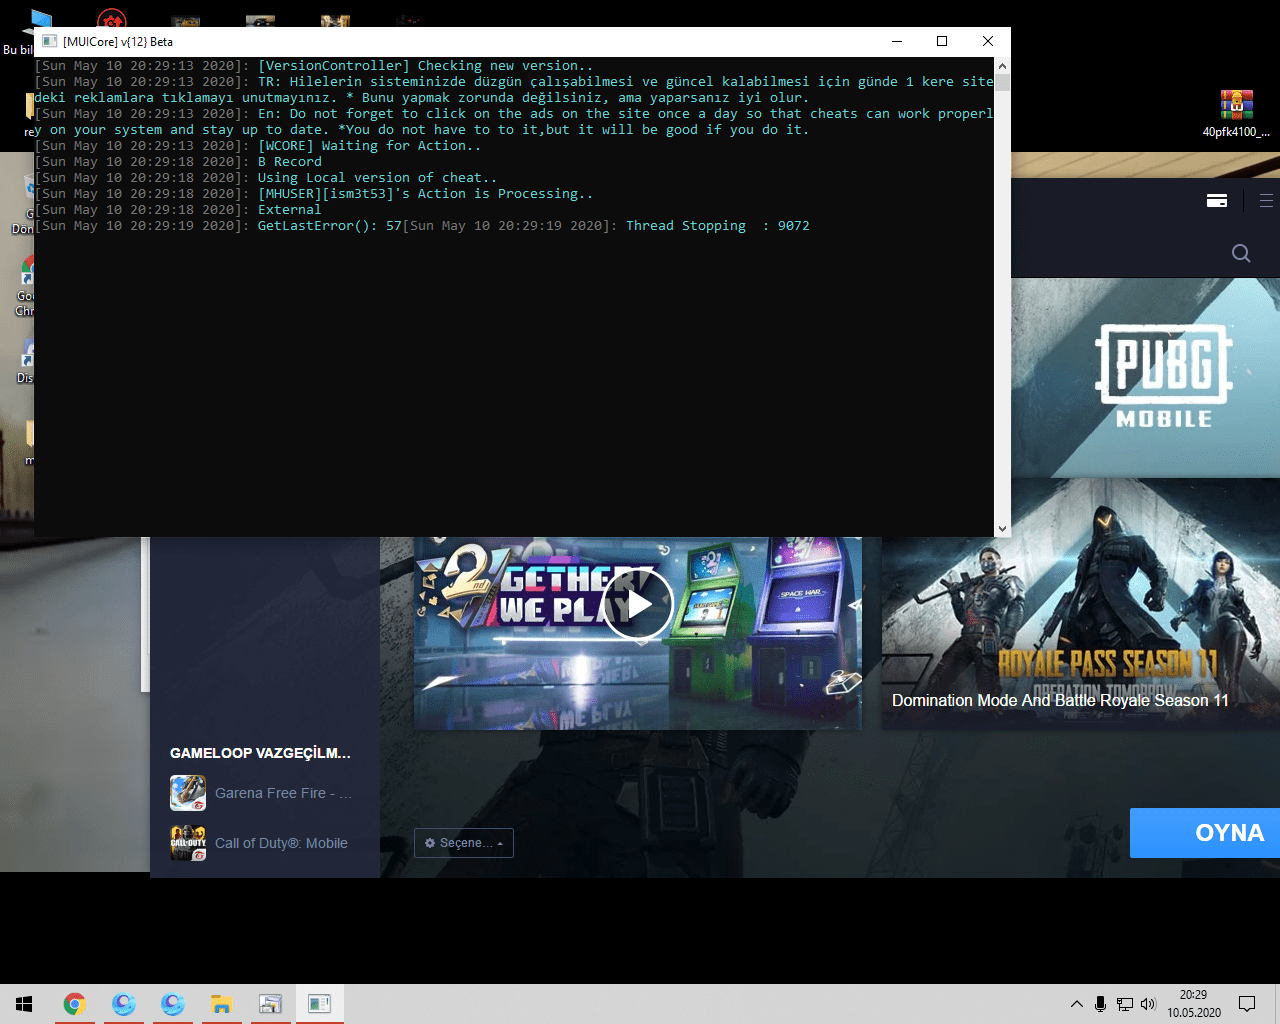Minimize the MUICore console window
Viewport: 1280px width, 1024px height.
(897, 41)
